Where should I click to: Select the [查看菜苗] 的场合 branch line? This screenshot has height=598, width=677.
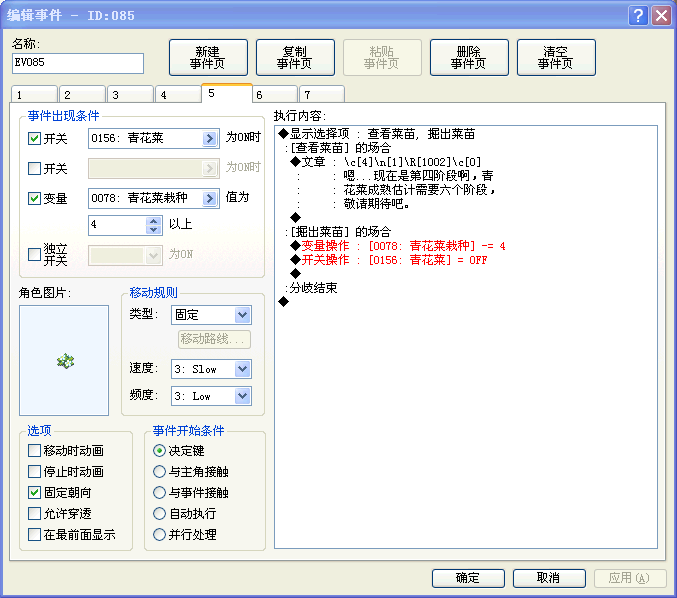pos(338,148)
